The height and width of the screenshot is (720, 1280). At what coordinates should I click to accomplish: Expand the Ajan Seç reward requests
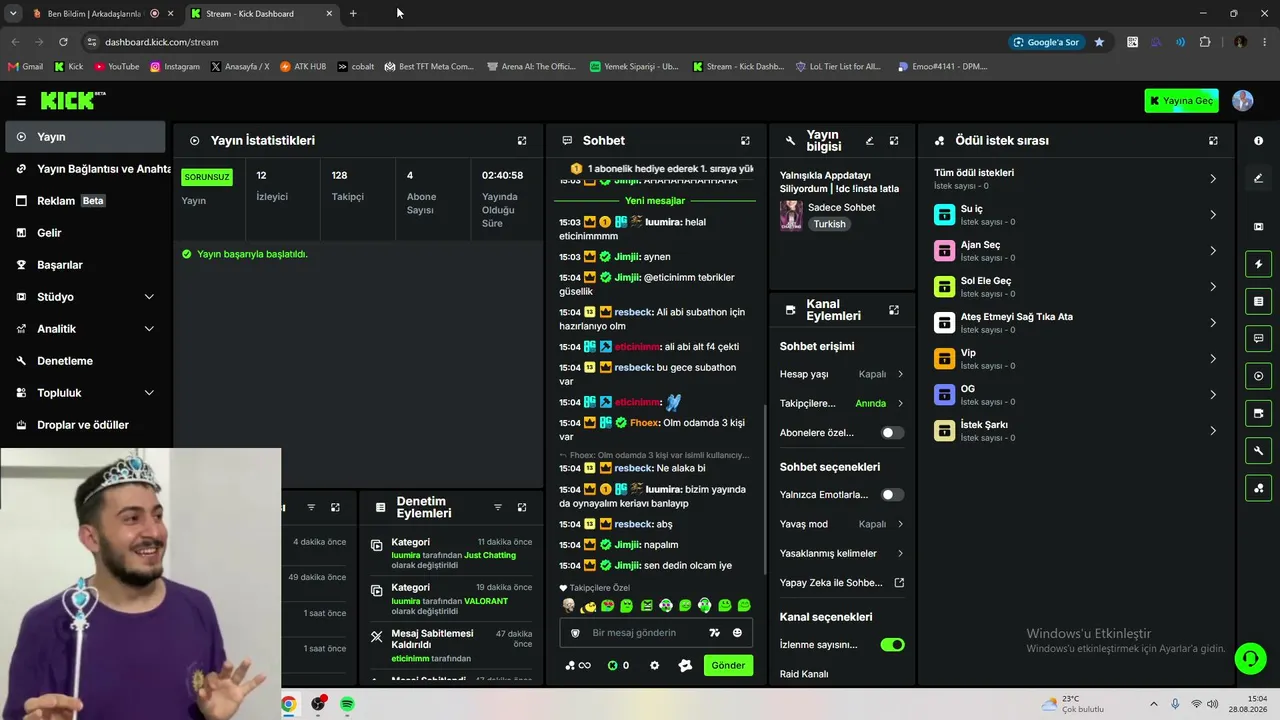[x=1076, y=251]
